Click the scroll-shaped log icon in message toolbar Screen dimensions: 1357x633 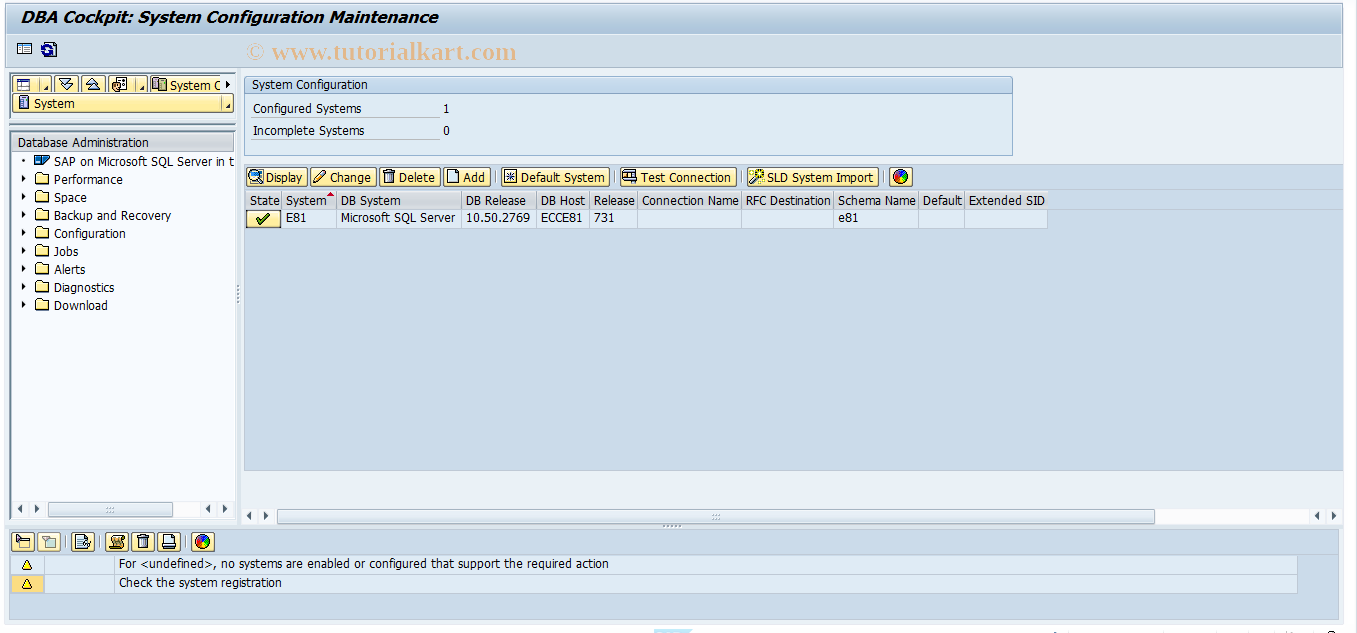[117, 542]
